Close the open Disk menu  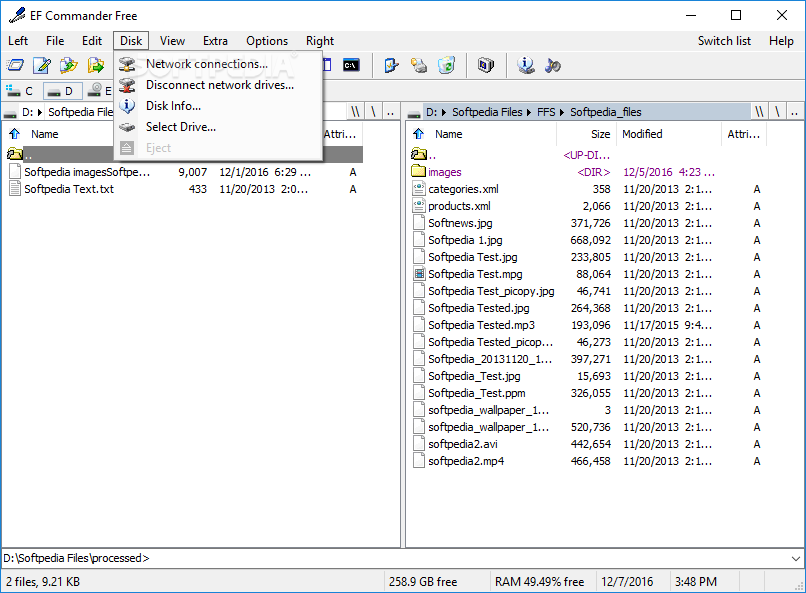pyautogui.click(x=131, y=41)
